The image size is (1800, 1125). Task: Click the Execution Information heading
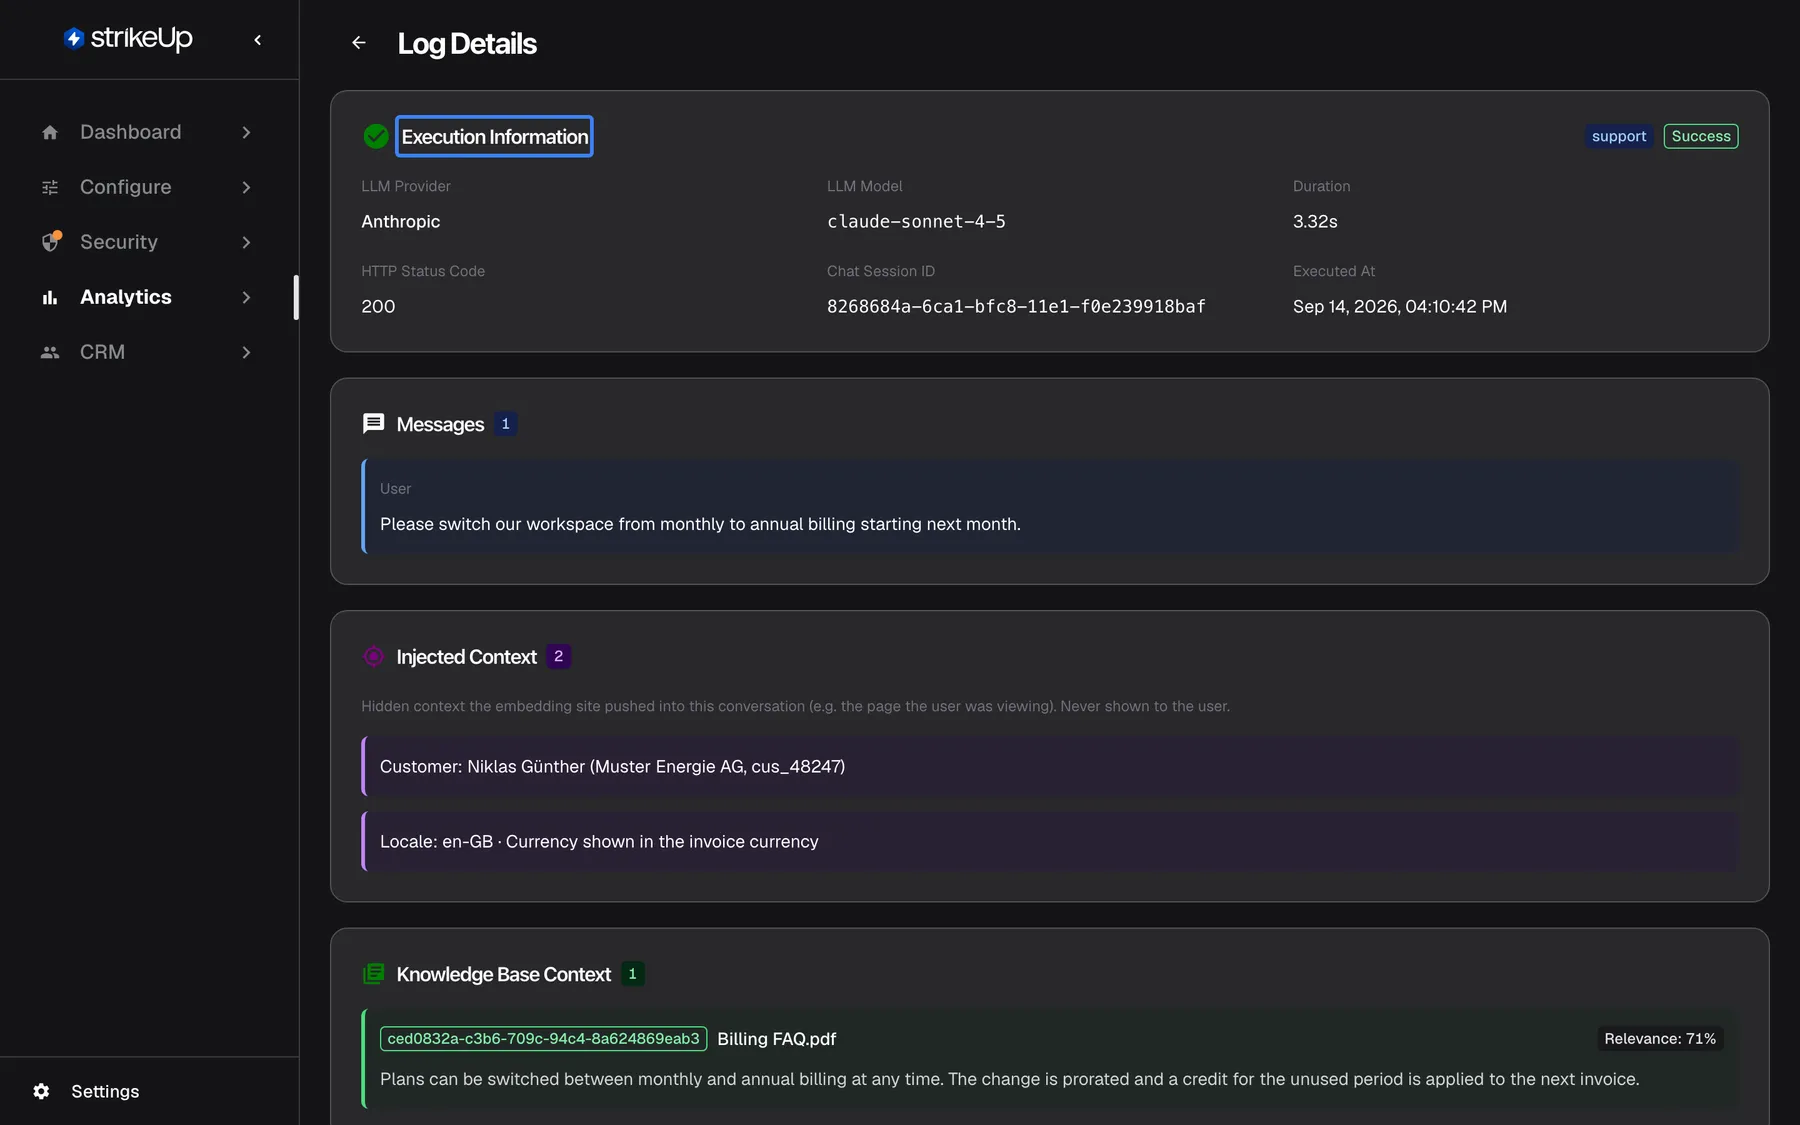pos(495,137)
